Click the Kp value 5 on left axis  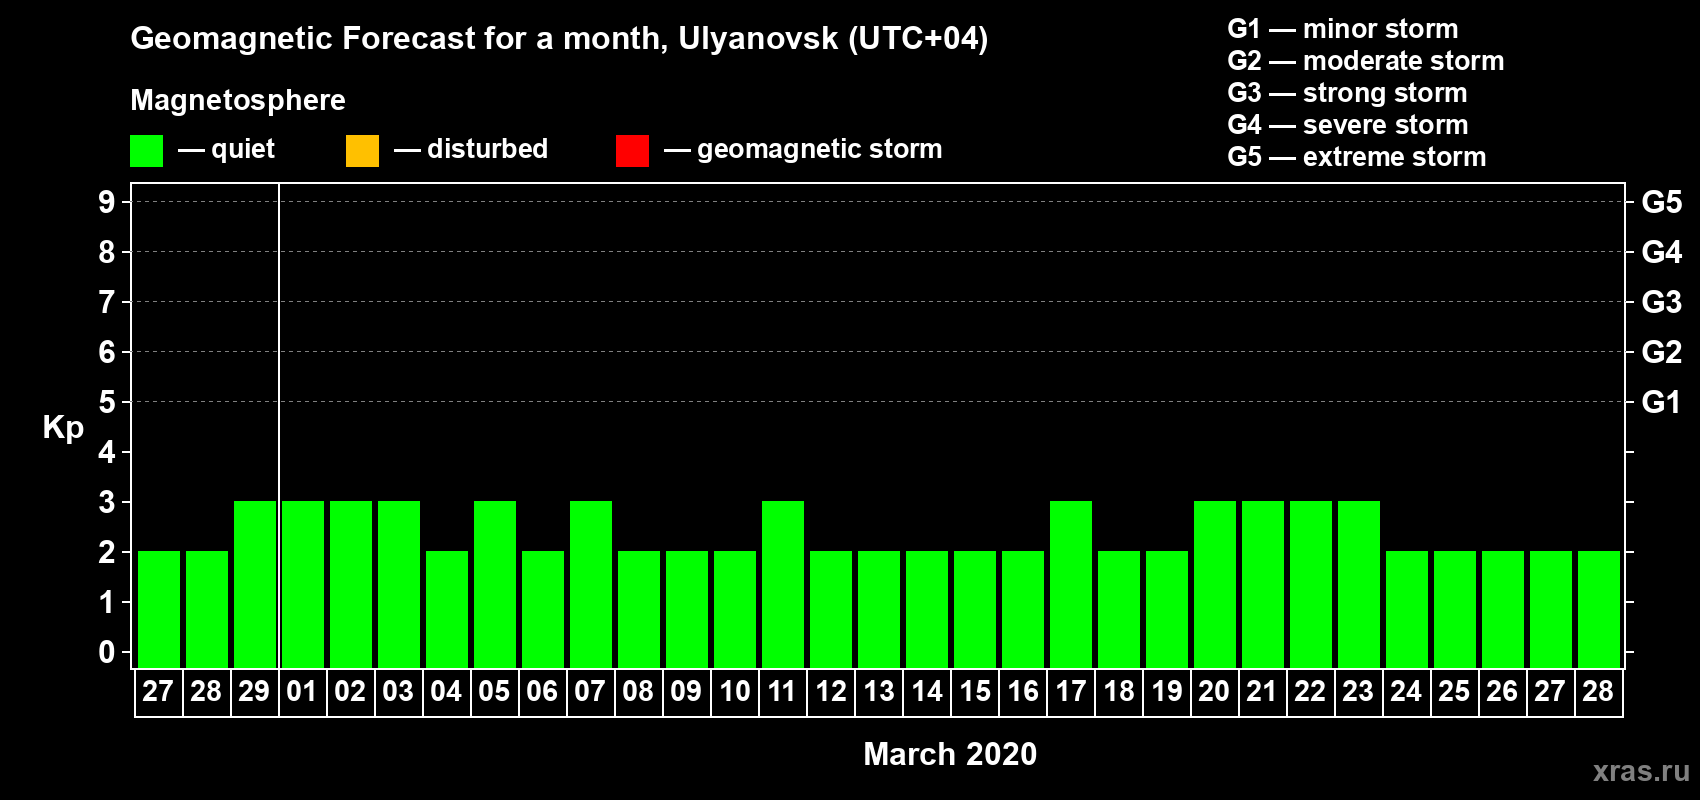pyautogui.click(x=107, y=402)
